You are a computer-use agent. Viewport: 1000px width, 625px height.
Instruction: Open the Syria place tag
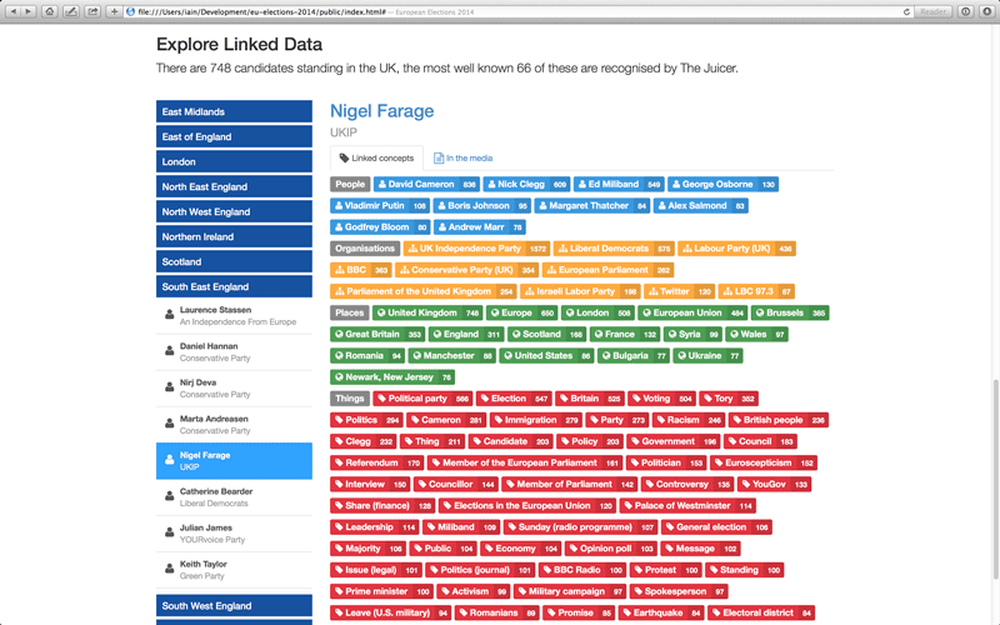pyautogui.click(x=693, y=334)
